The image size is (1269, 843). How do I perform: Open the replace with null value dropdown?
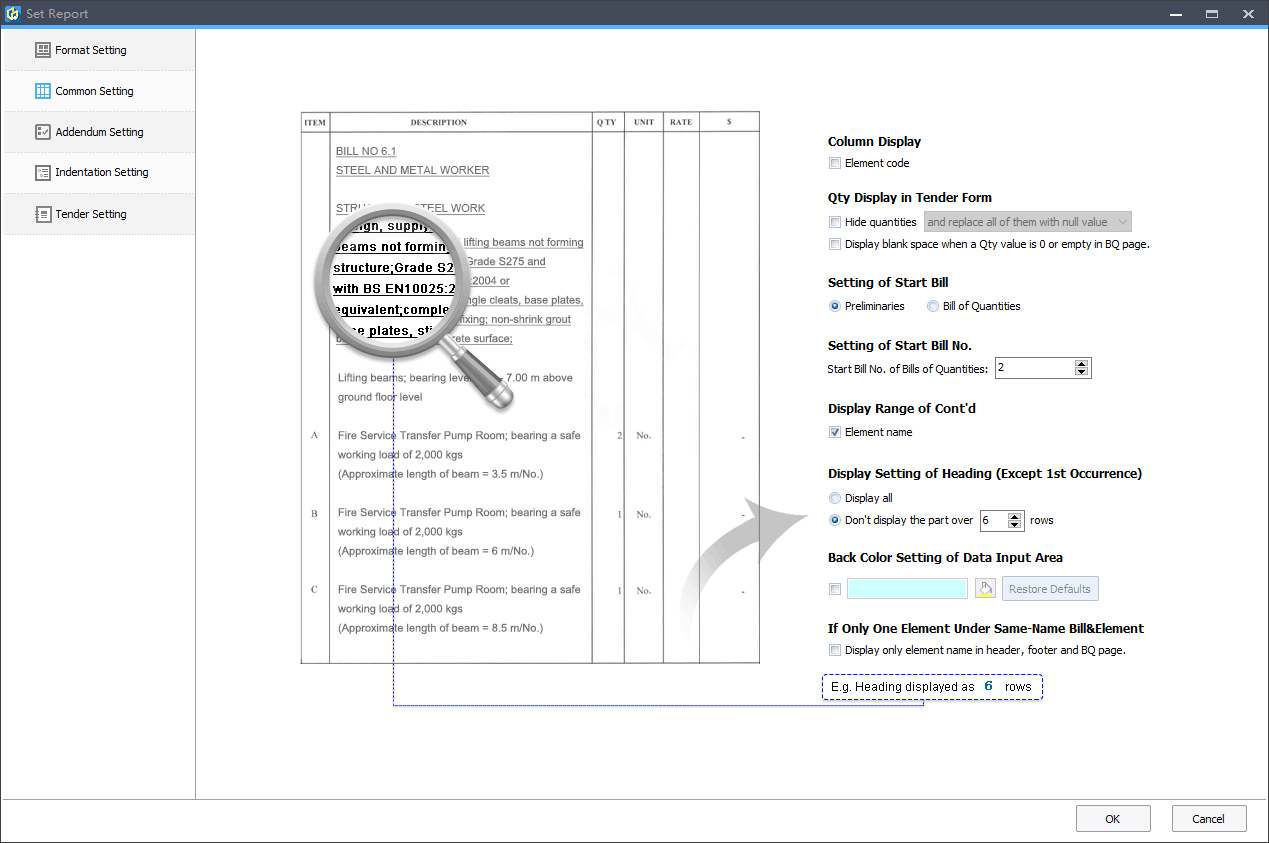(x=1028, y=222)
